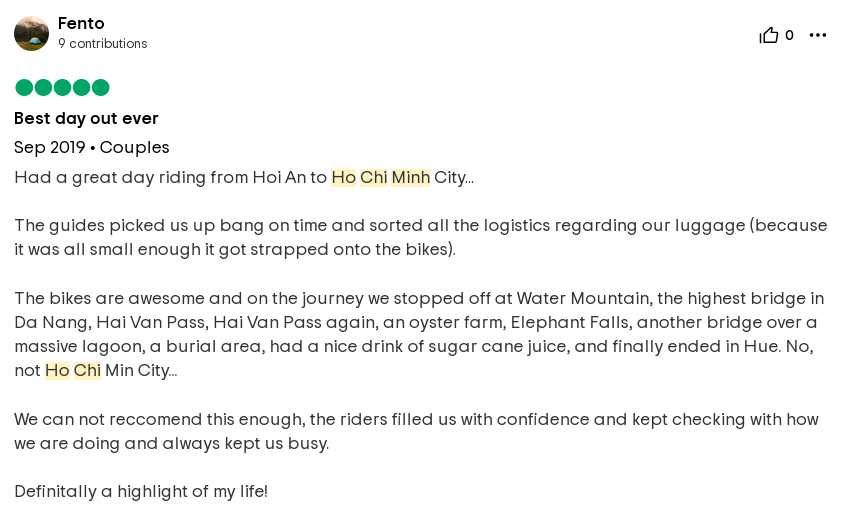The height and width of the screenshot is (507, 850).
Task: Select the second green rating bubble
Action: pyautogui.click(x=43, y=87)
